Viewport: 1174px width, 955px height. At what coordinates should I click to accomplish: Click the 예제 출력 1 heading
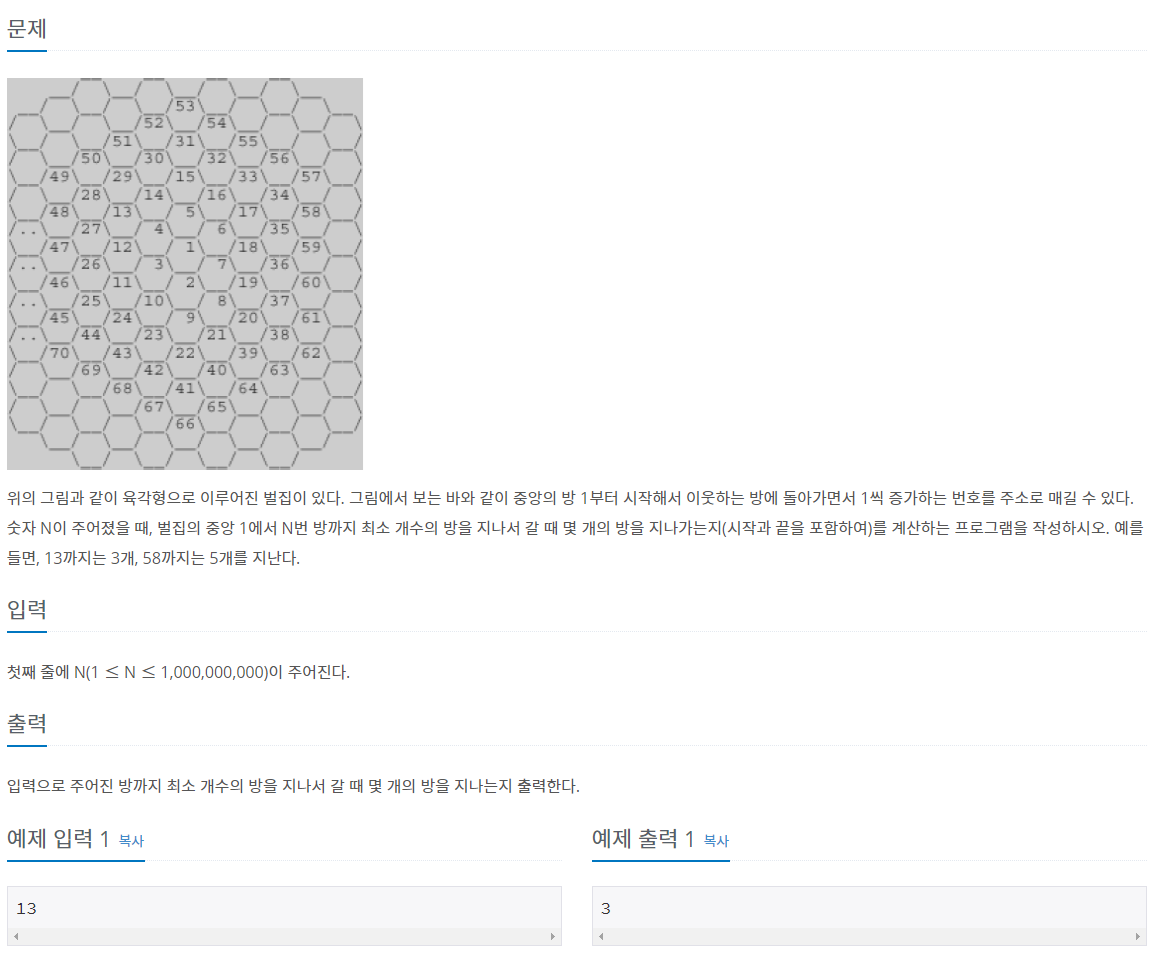coord(643,838)
